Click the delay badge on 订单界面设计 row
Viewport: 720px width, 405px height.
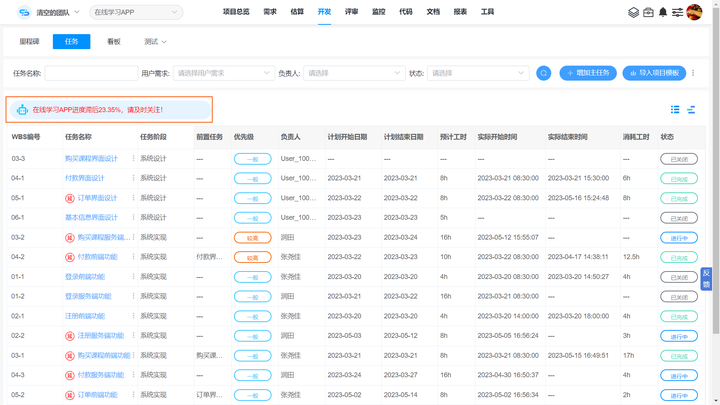pos(70,198)
